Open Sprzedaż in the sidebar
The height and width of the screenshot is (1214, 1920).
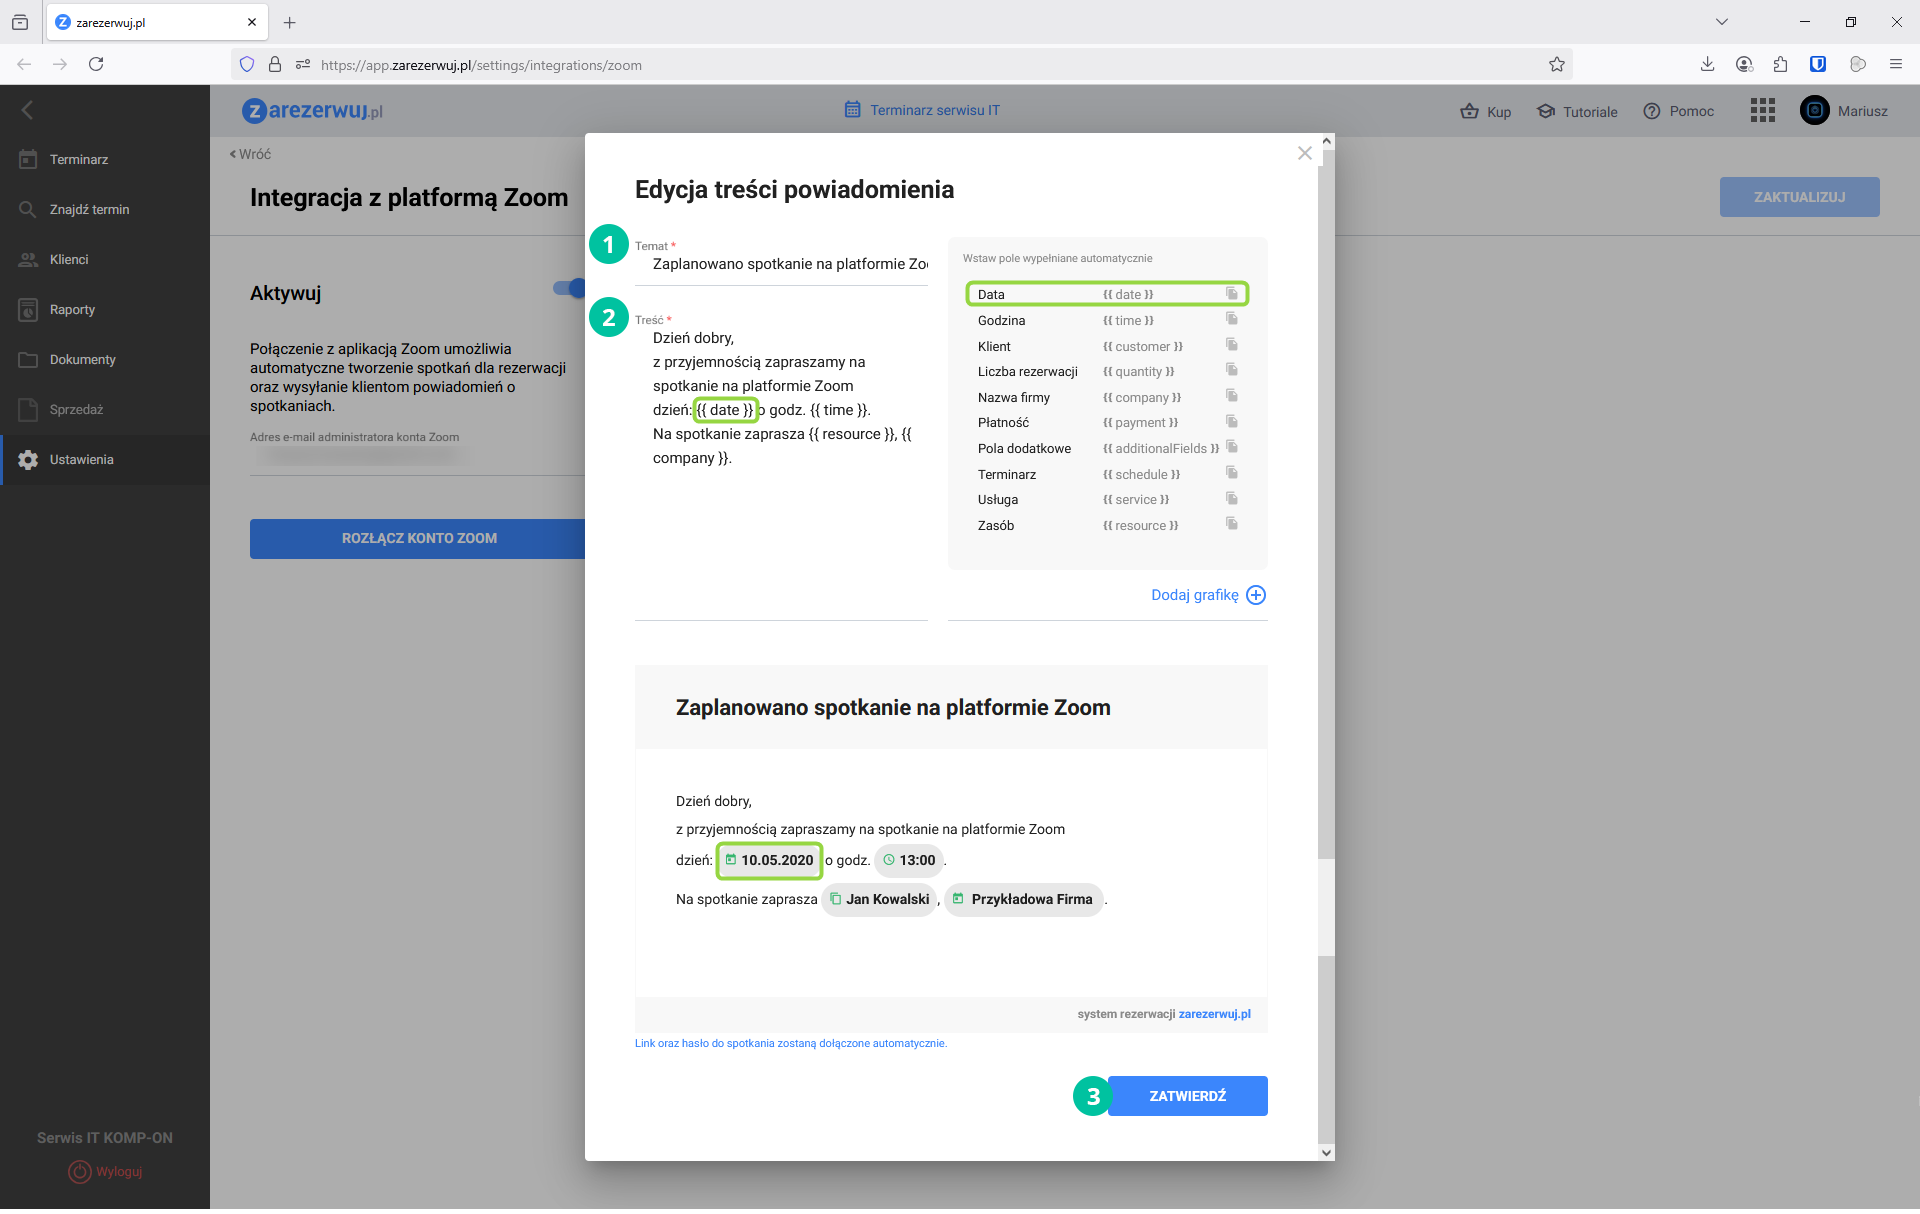click(x=105, y=409)
